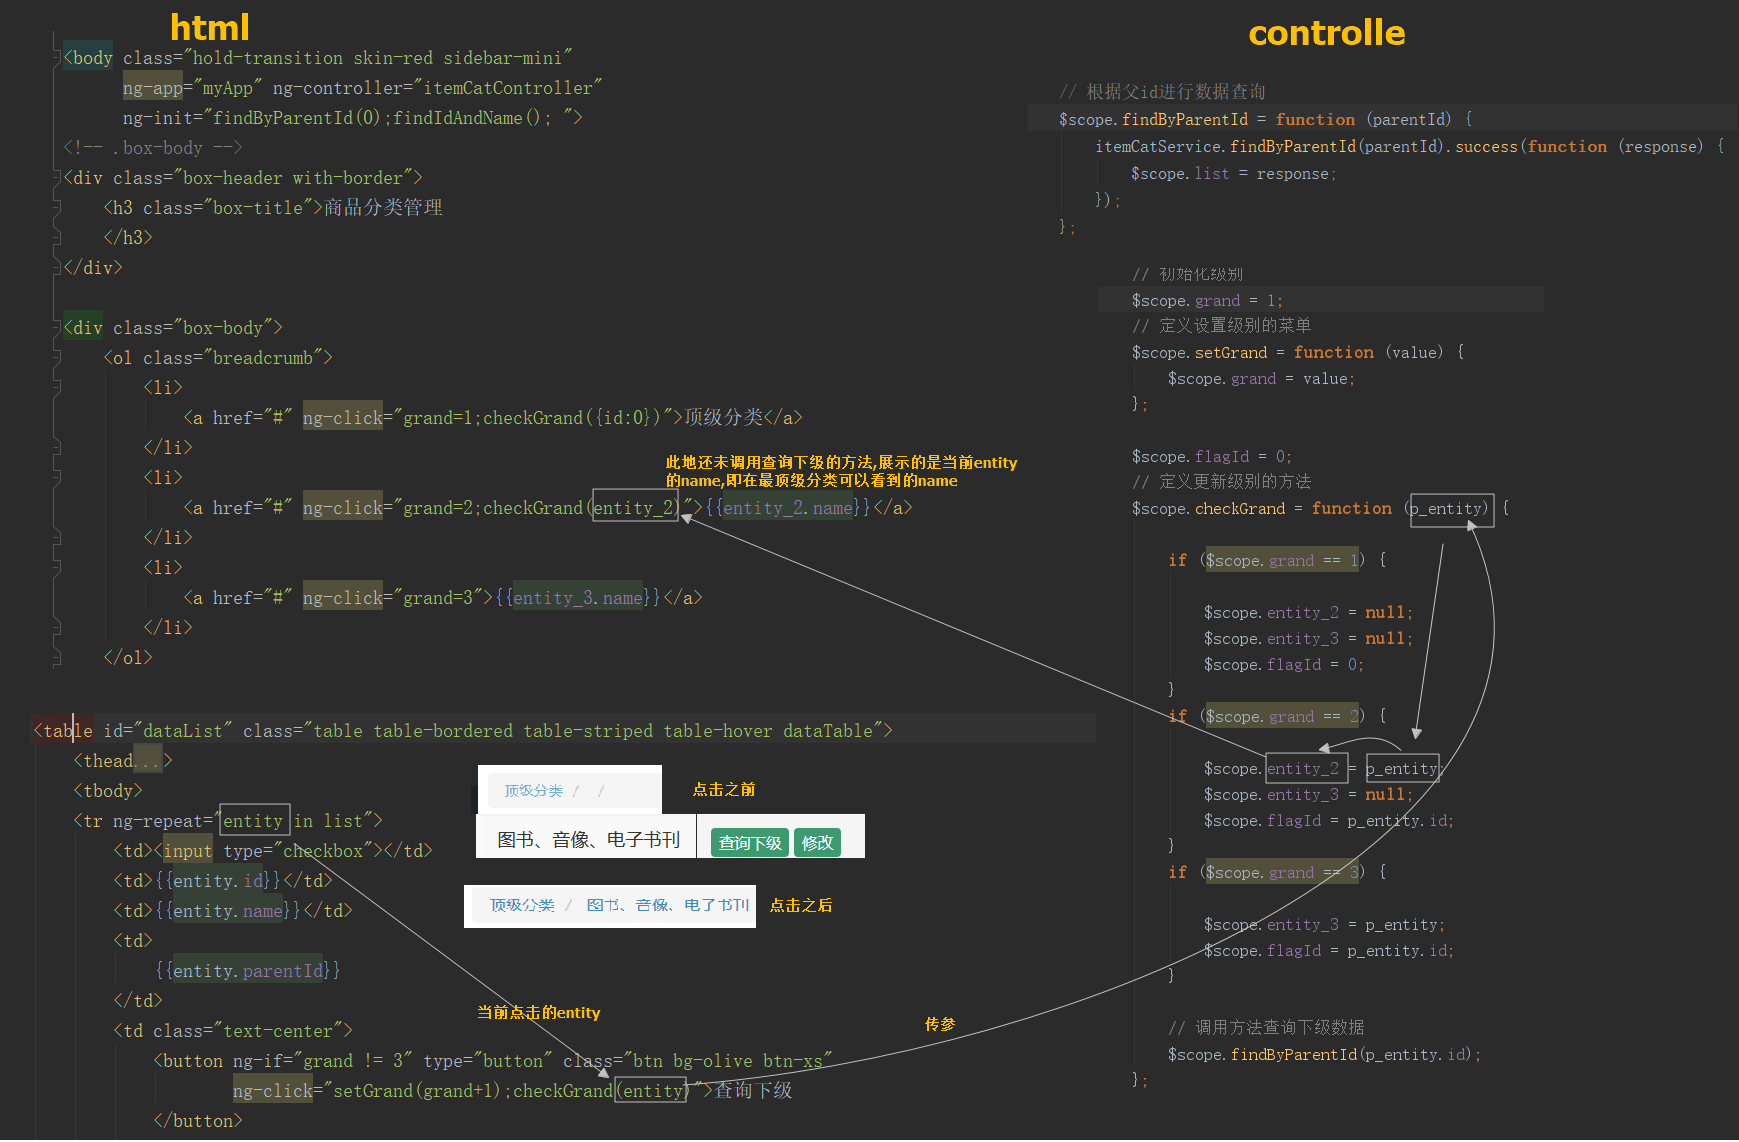Click the $scope.grand = 1 line
Viewport: 1739px width, 1142px height.
point(1207,300)
